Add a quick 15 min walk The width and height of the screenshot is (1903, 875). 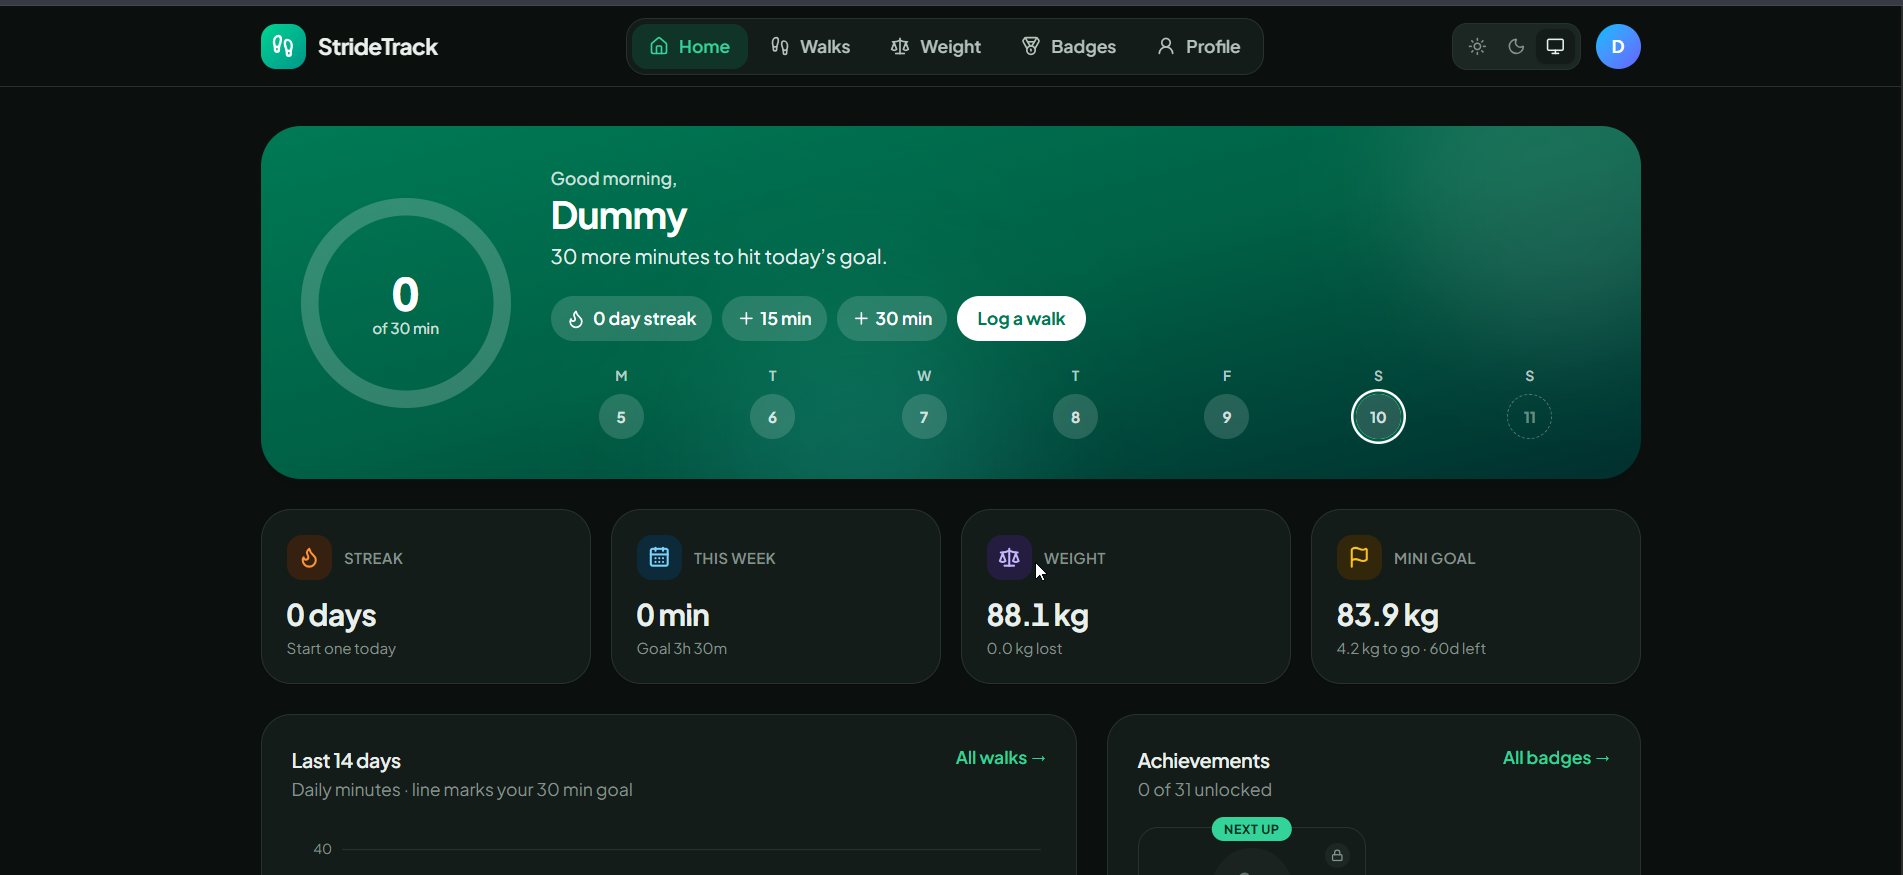point(775,319)
